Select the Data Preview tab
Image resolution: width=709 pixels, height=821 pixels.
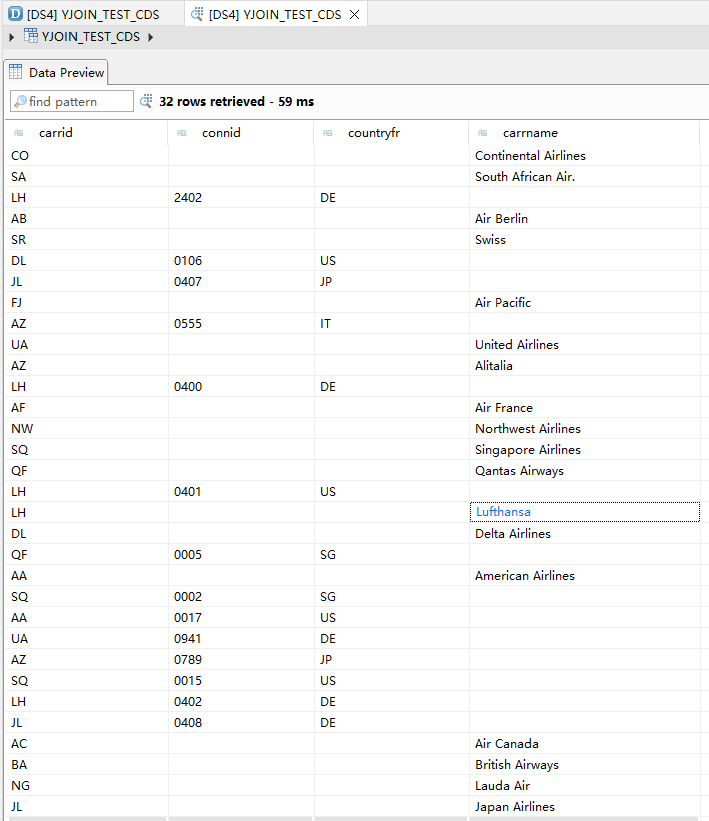(56, 72)
